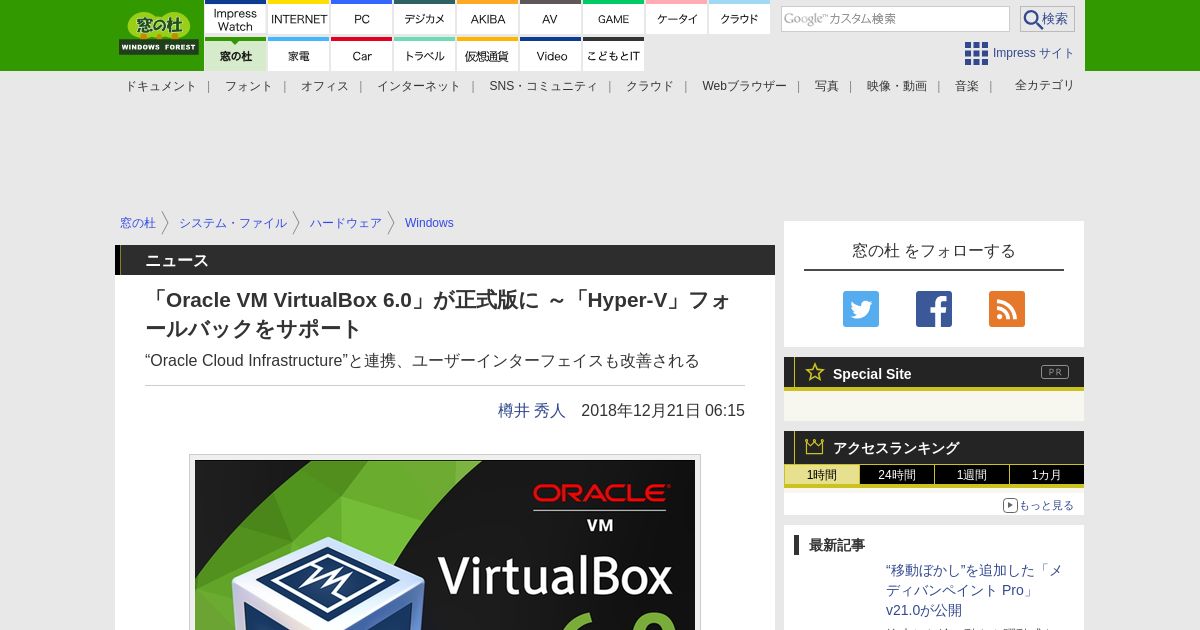Image resolution: width=1200 pixels, height=630 pixels.
Task: Select the 24時間 ranking tab
Action: pos(897,475)
